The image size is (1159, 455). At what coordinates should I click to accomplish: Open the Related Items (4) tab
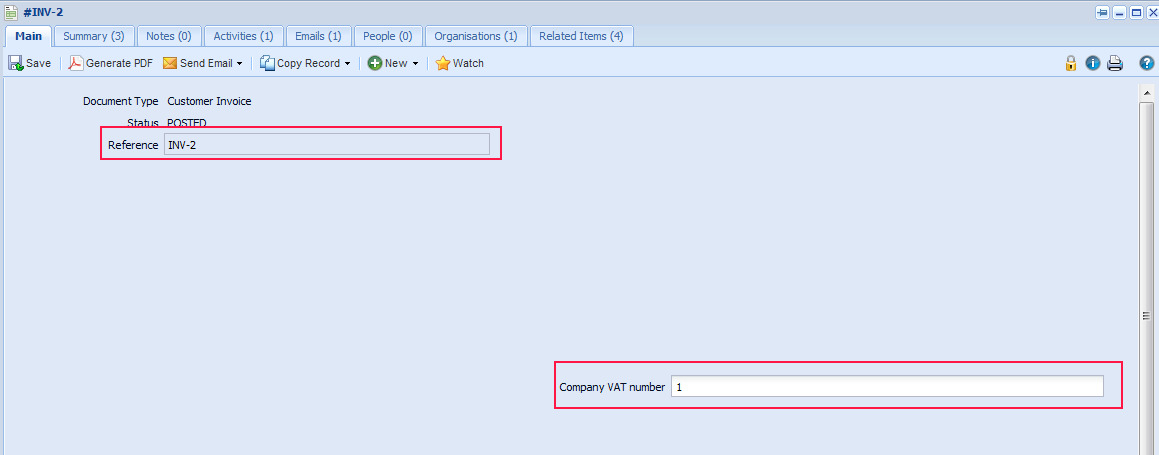[x=581, y=35]
